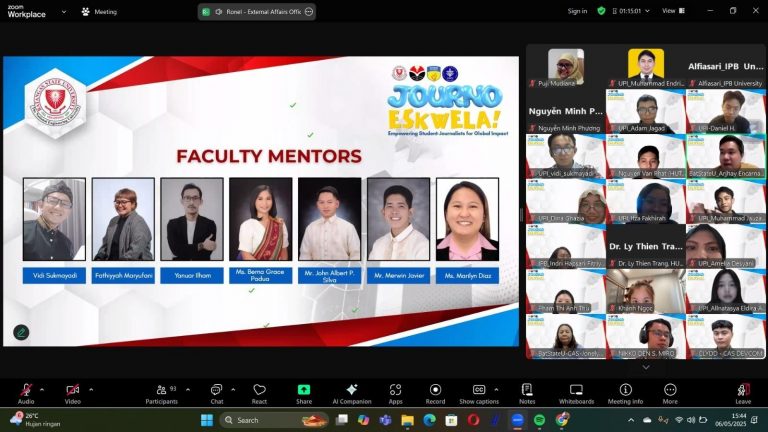The height and width of the screenshot is (432, 768).
Task: Open Opera browser from the taskbar
Action: pyautogui.click(x=473, y=420)
